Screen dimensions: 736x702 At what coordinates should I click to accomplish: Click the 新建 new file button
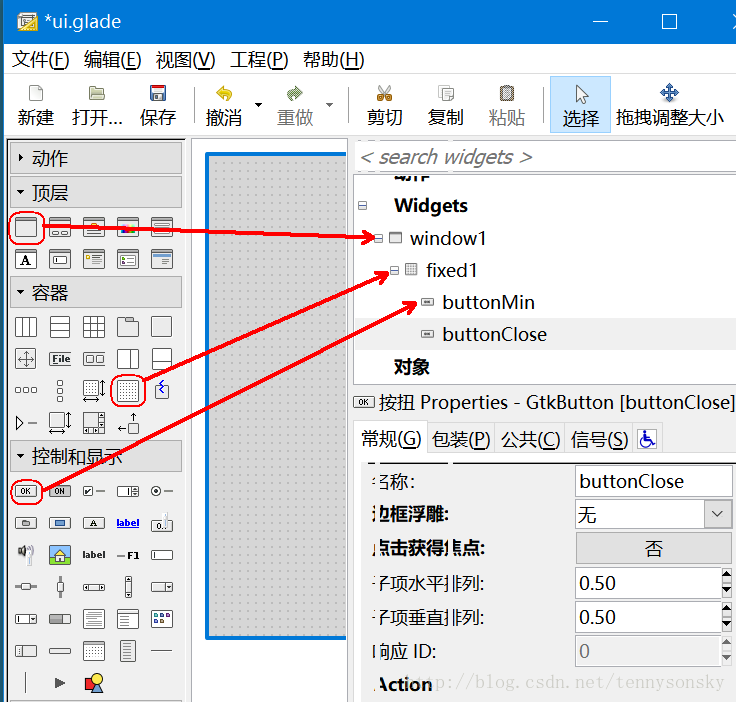pos(36,105)
